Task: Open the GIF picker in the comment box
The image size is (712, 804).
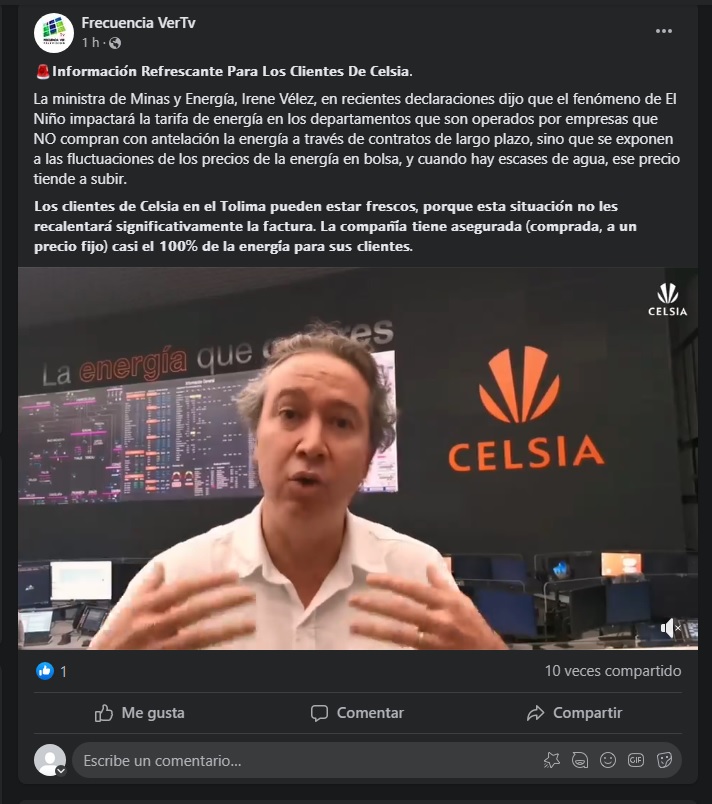Action: click(x=636, y=760)
